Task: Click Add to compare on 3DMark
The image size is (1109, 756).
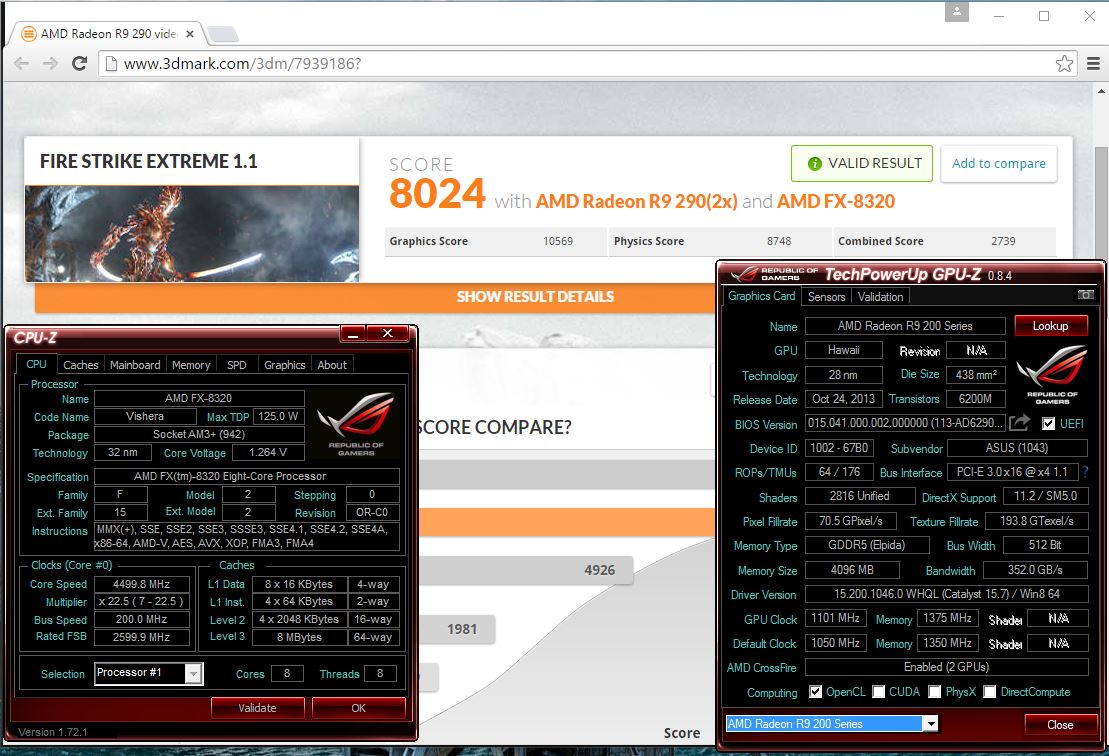Action: [x=999, y=163]
